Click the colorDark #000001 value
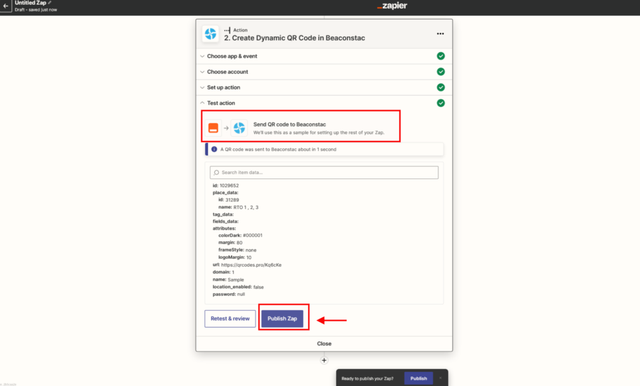 [253, 235]
